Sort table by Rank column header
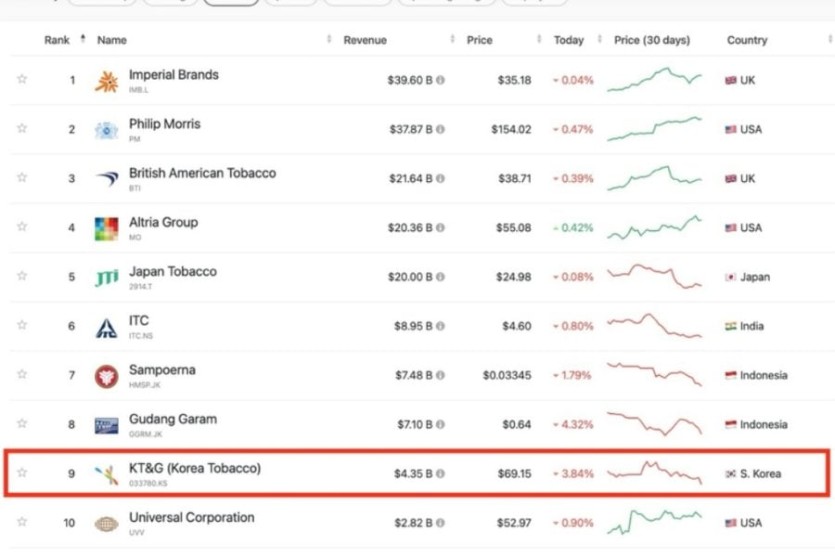 [57, 40]
